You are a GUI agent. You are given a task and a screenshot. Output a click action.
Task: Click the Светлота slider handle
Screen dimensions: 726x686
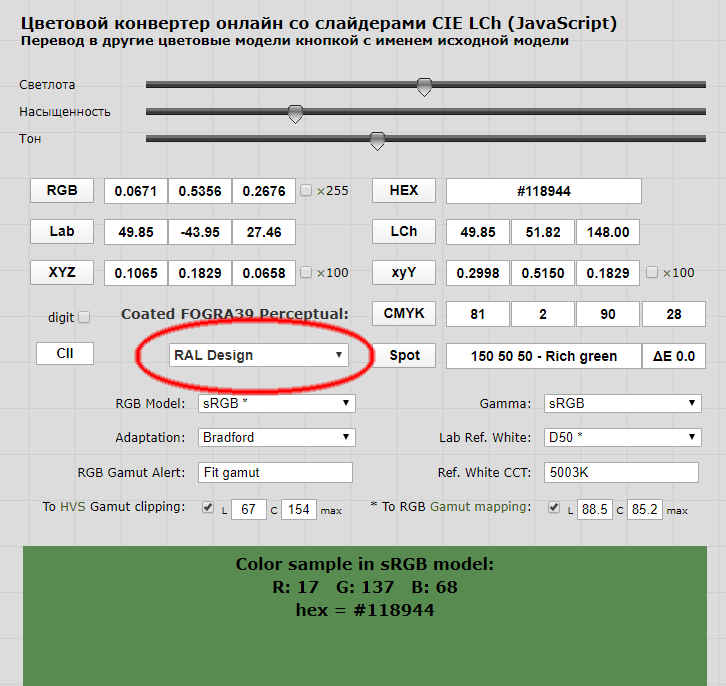tap(424, 87)
